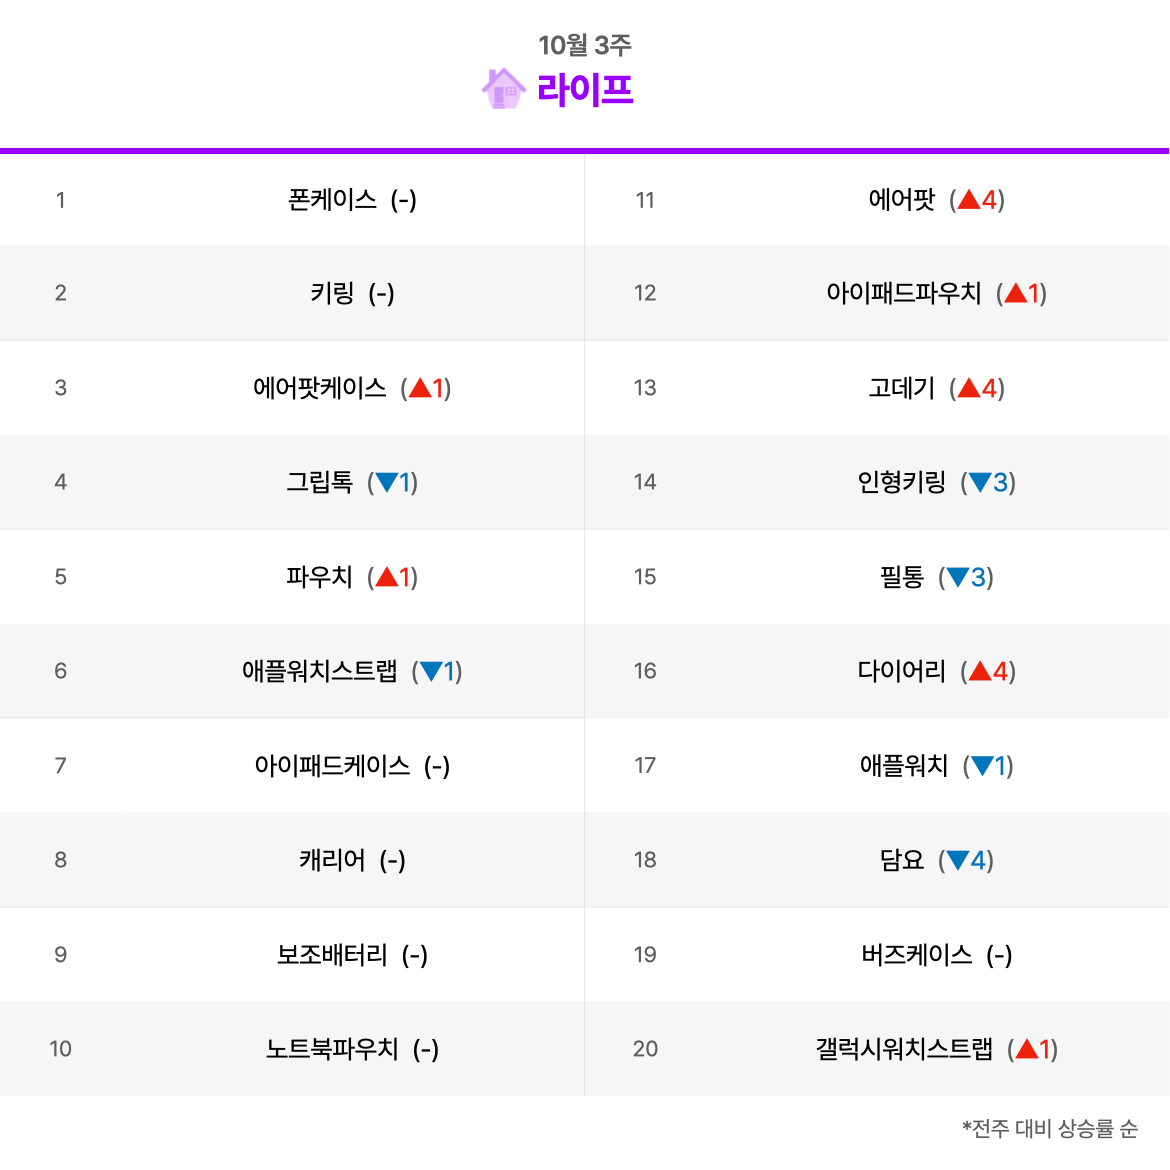Select the 보조배터리 keyword entry
The width and height of the screenshot is (1170, 1170).
[x=333, y=955]
